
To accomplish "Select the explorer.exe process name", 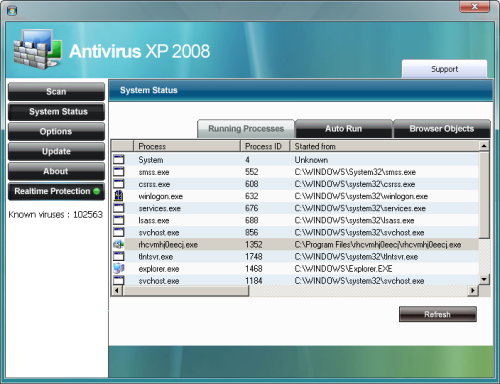I will [159, 269].
